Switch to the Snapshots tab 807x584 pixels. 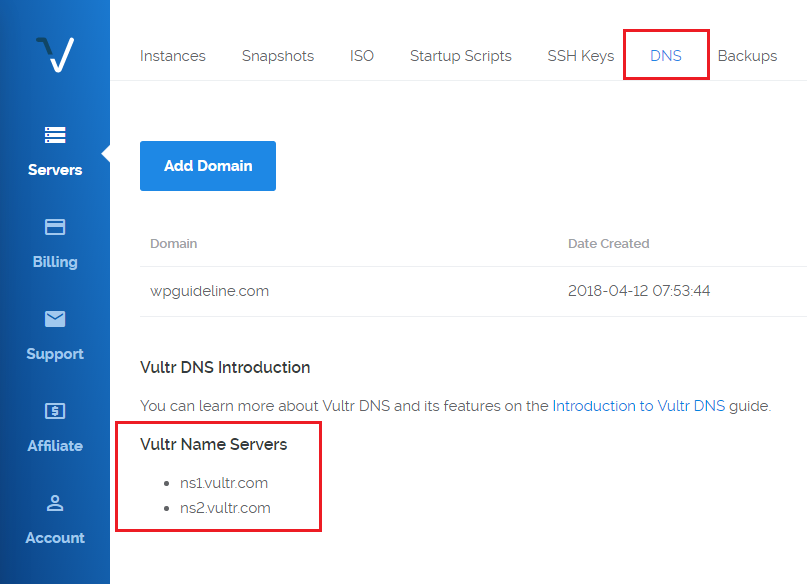click(278, 56)
